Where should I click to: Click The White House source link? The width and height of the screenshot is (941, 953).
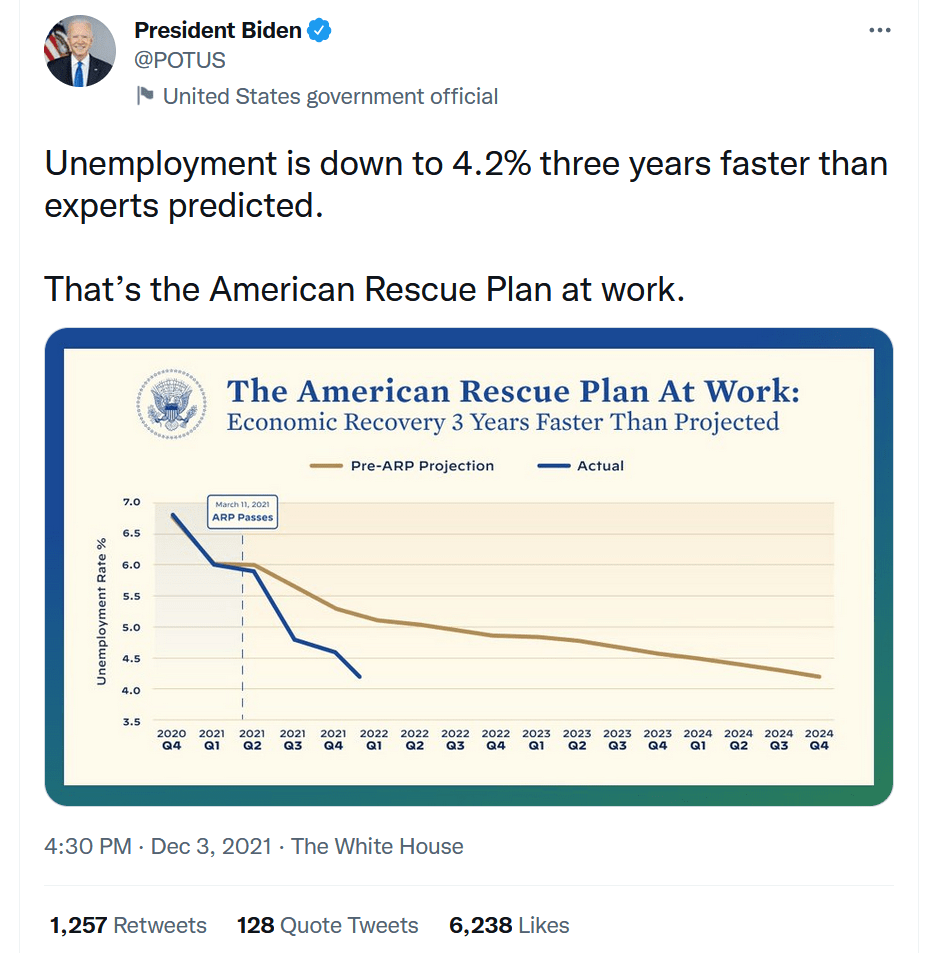[x=377, y=846]
